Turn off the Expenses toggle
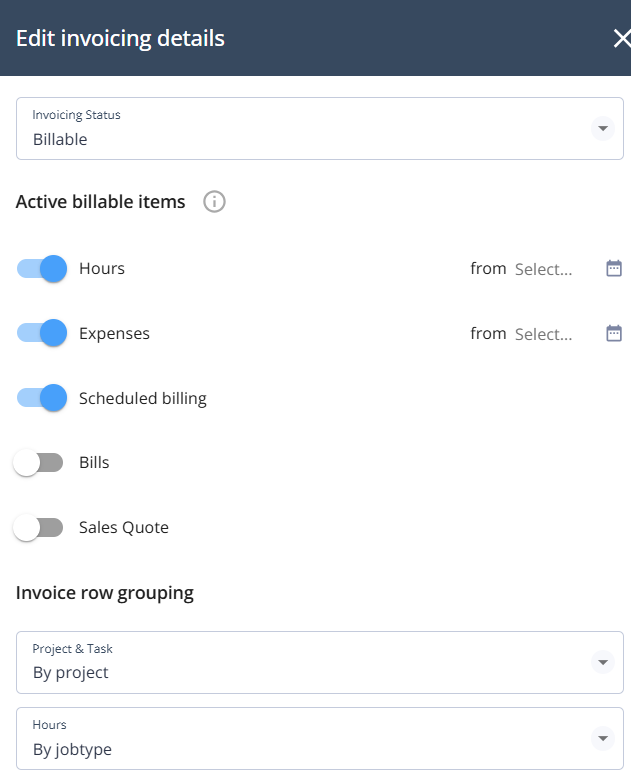This screenshot has height=783, width=631. click(42, 333)
